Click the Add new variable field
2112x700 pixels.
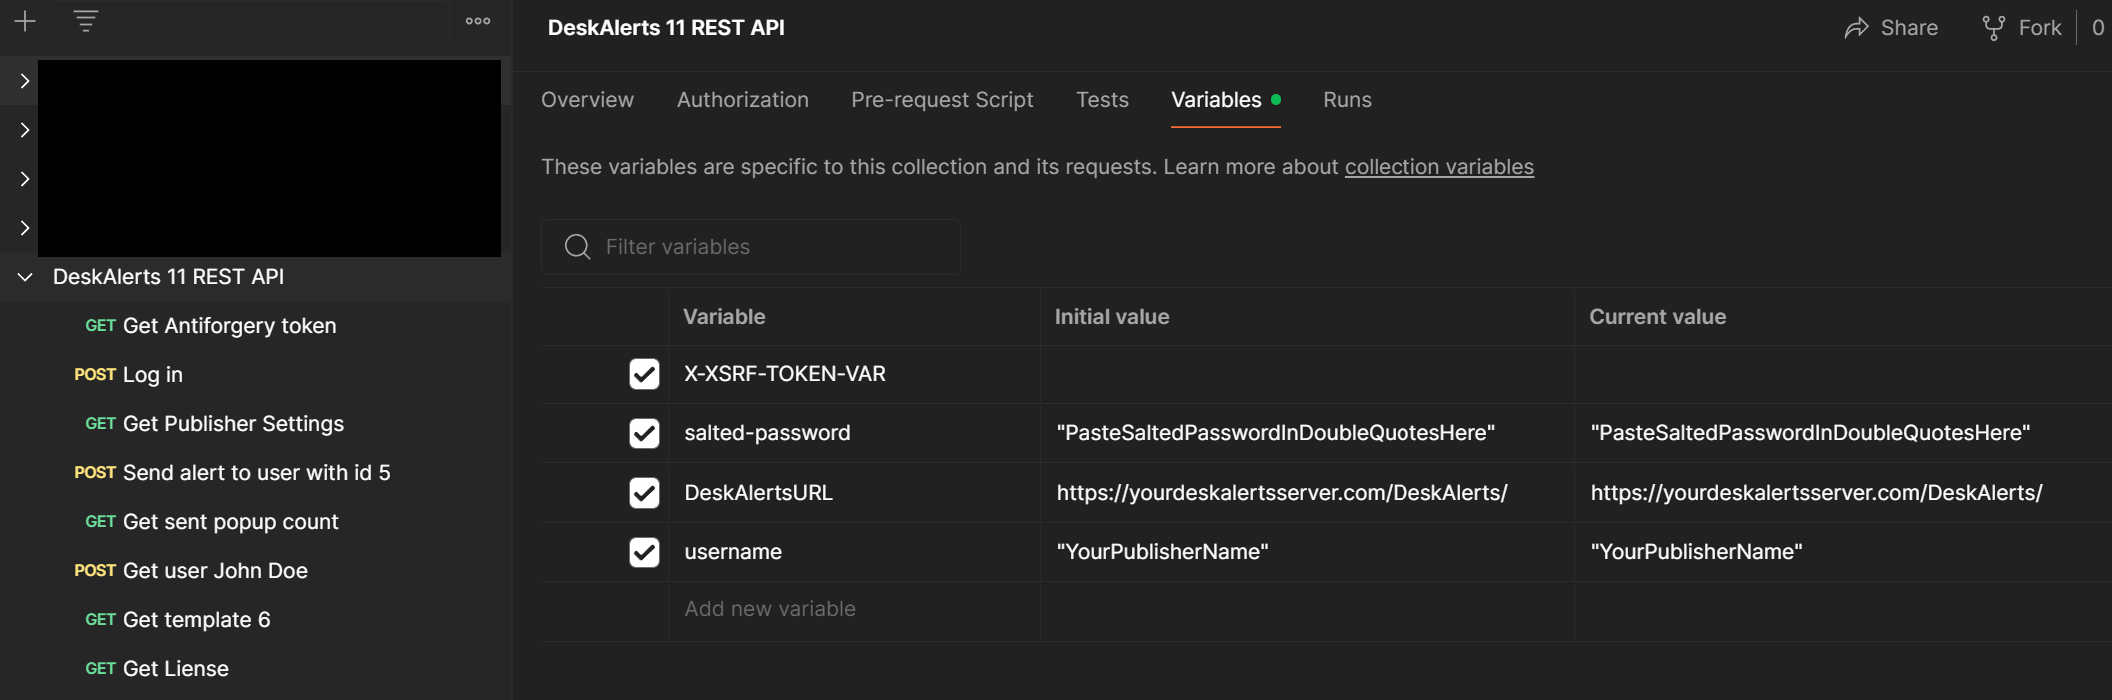click(770, 609)
